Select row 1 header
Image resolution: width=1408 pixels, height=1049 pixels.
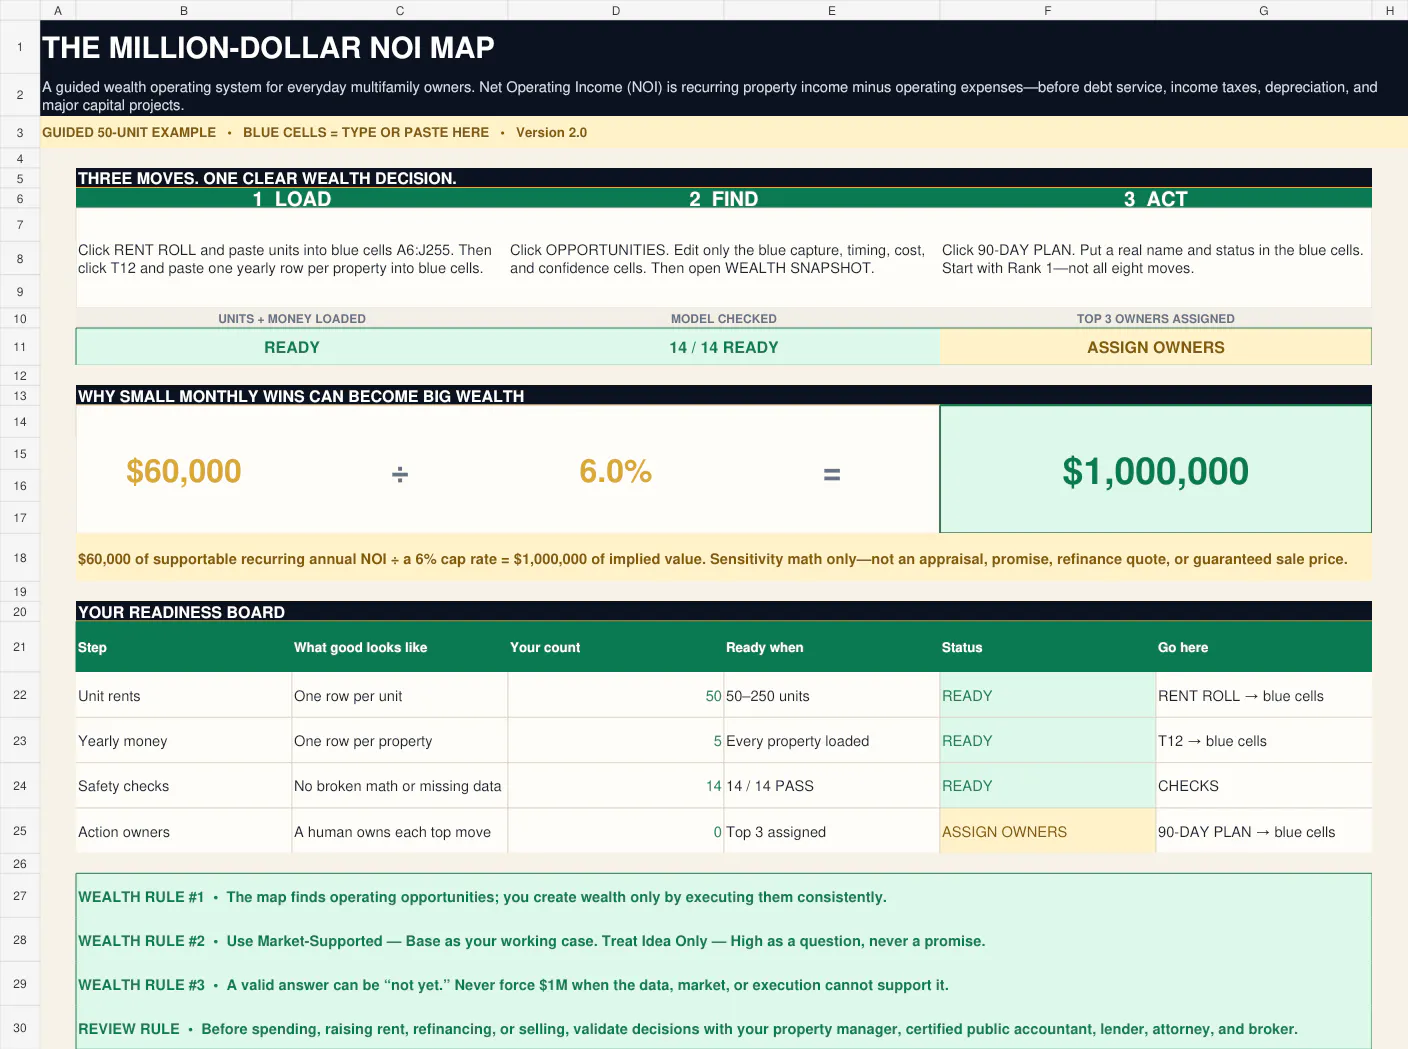point(20,47)
